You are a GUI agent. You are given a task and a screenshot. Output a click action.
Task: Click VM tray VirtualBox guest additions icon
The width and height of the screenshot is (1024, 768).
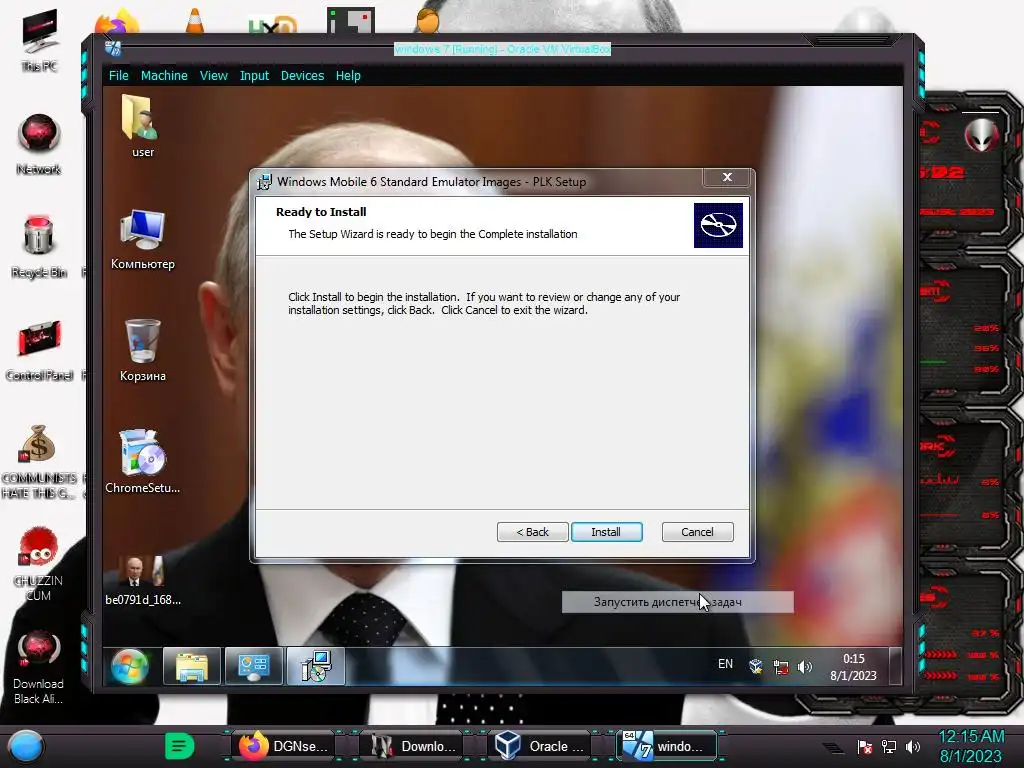point(756,666)
